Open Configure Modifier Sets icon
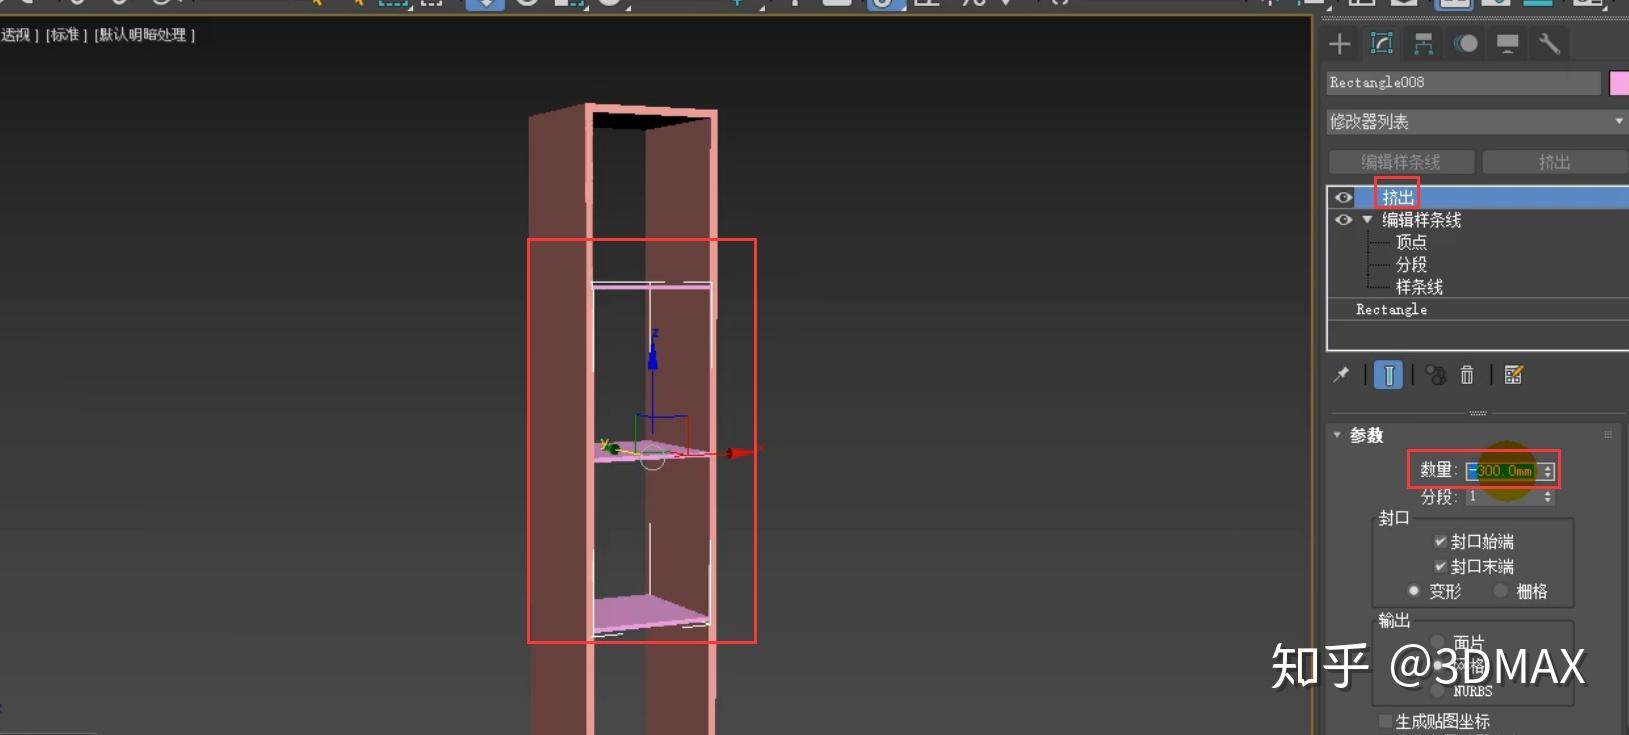The height and width of the screenshot is (735, 1629). coord(1514,375)
